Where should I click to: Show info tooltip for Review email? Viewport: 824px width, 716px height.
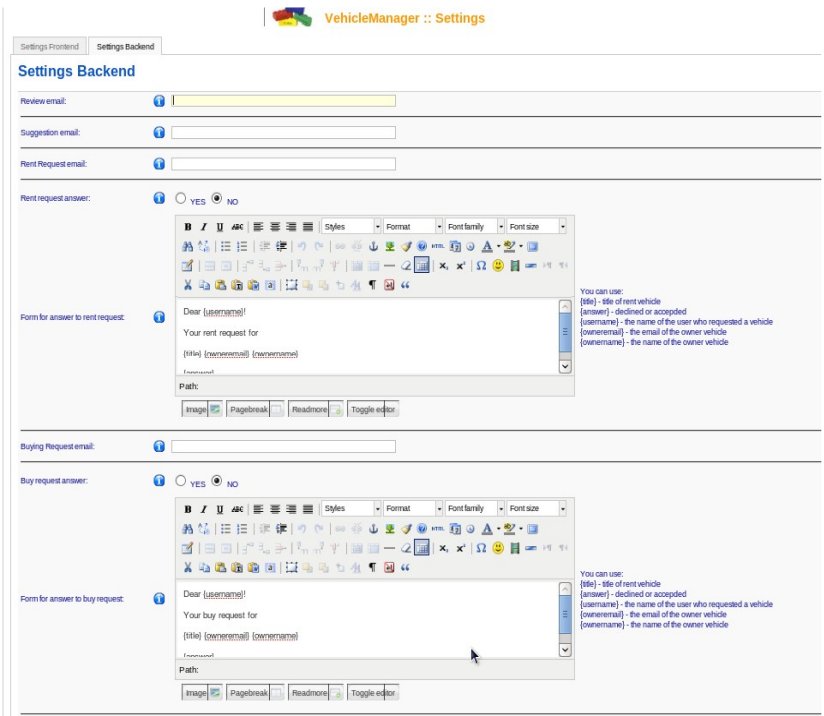pos(159,101)
